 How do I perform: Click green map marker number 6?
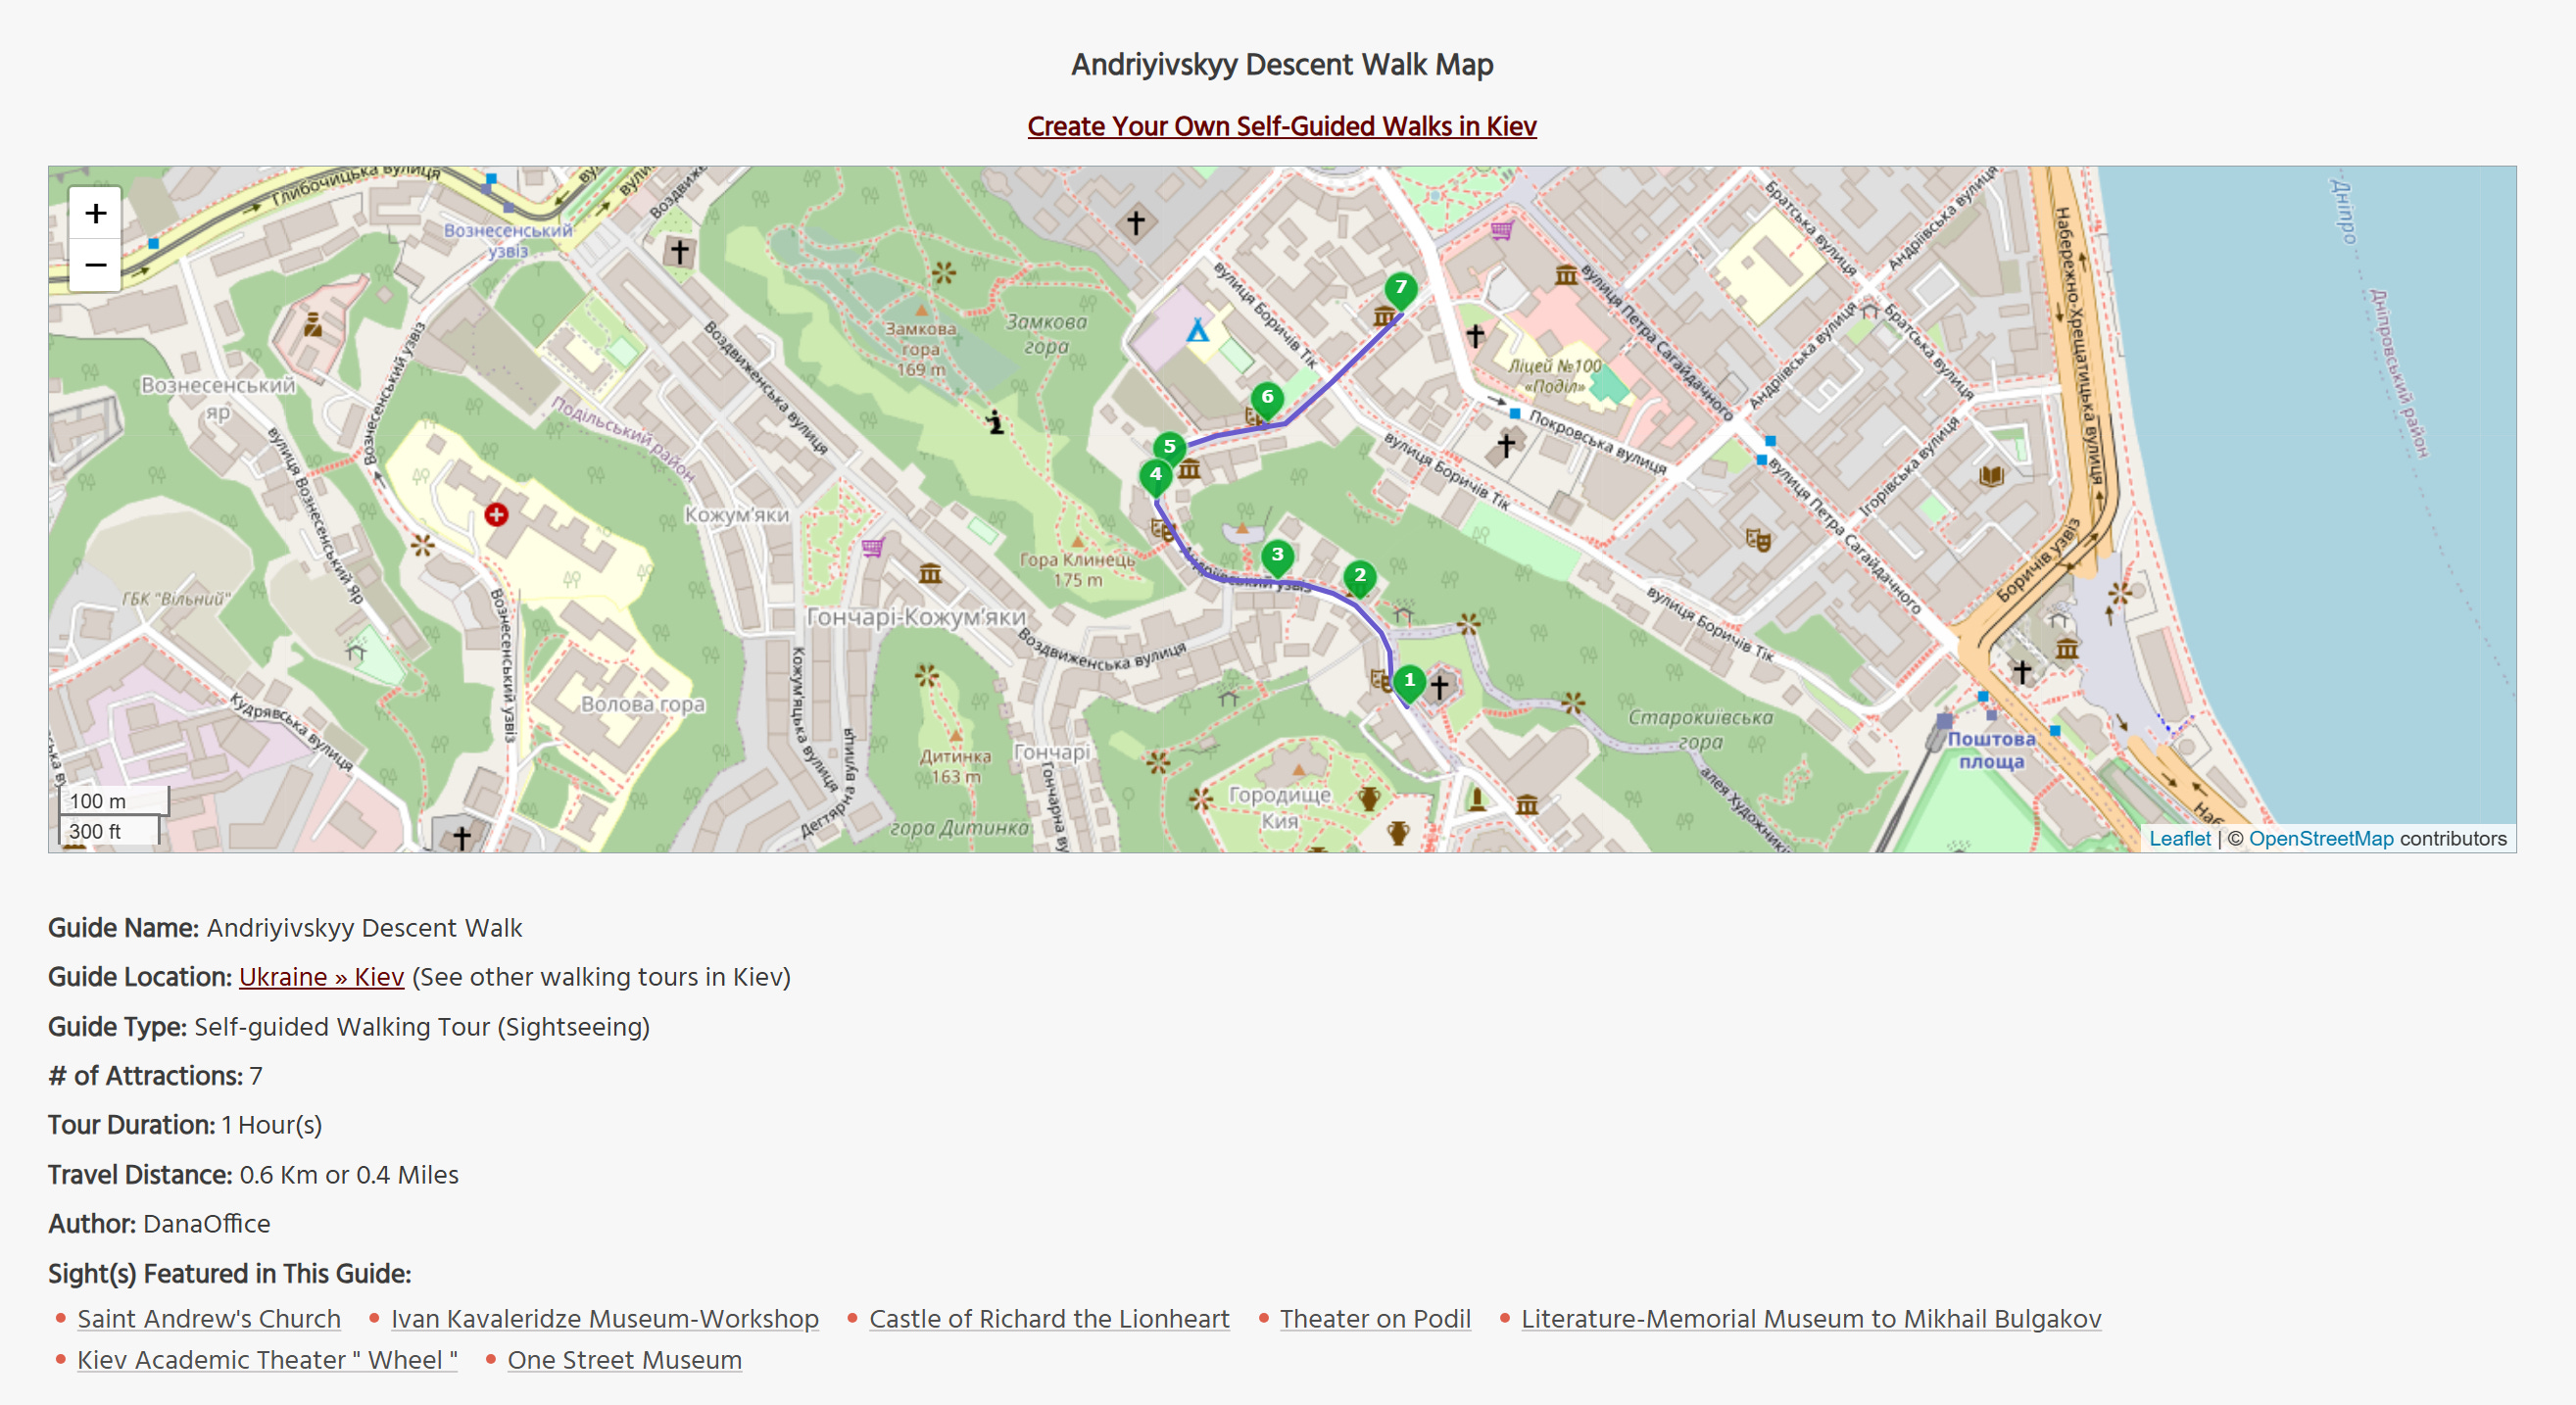1267,397
